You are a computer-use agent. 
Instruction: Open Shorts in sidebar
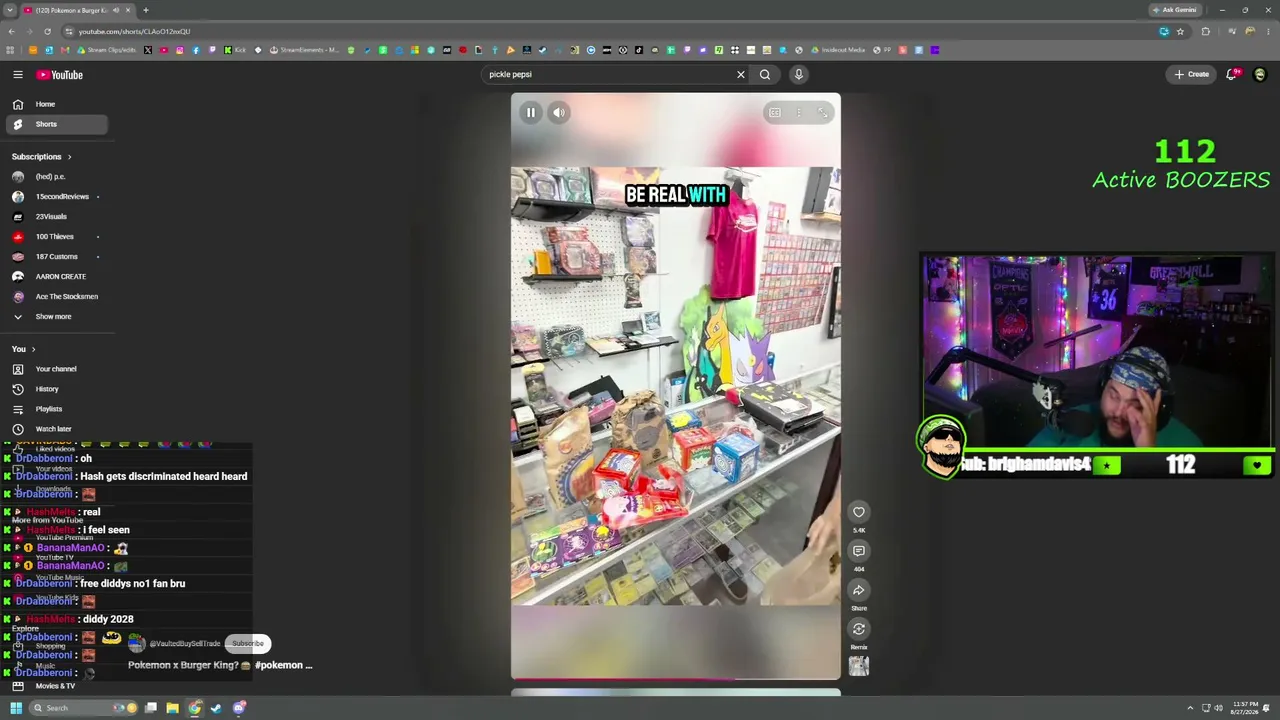(55, 124)
